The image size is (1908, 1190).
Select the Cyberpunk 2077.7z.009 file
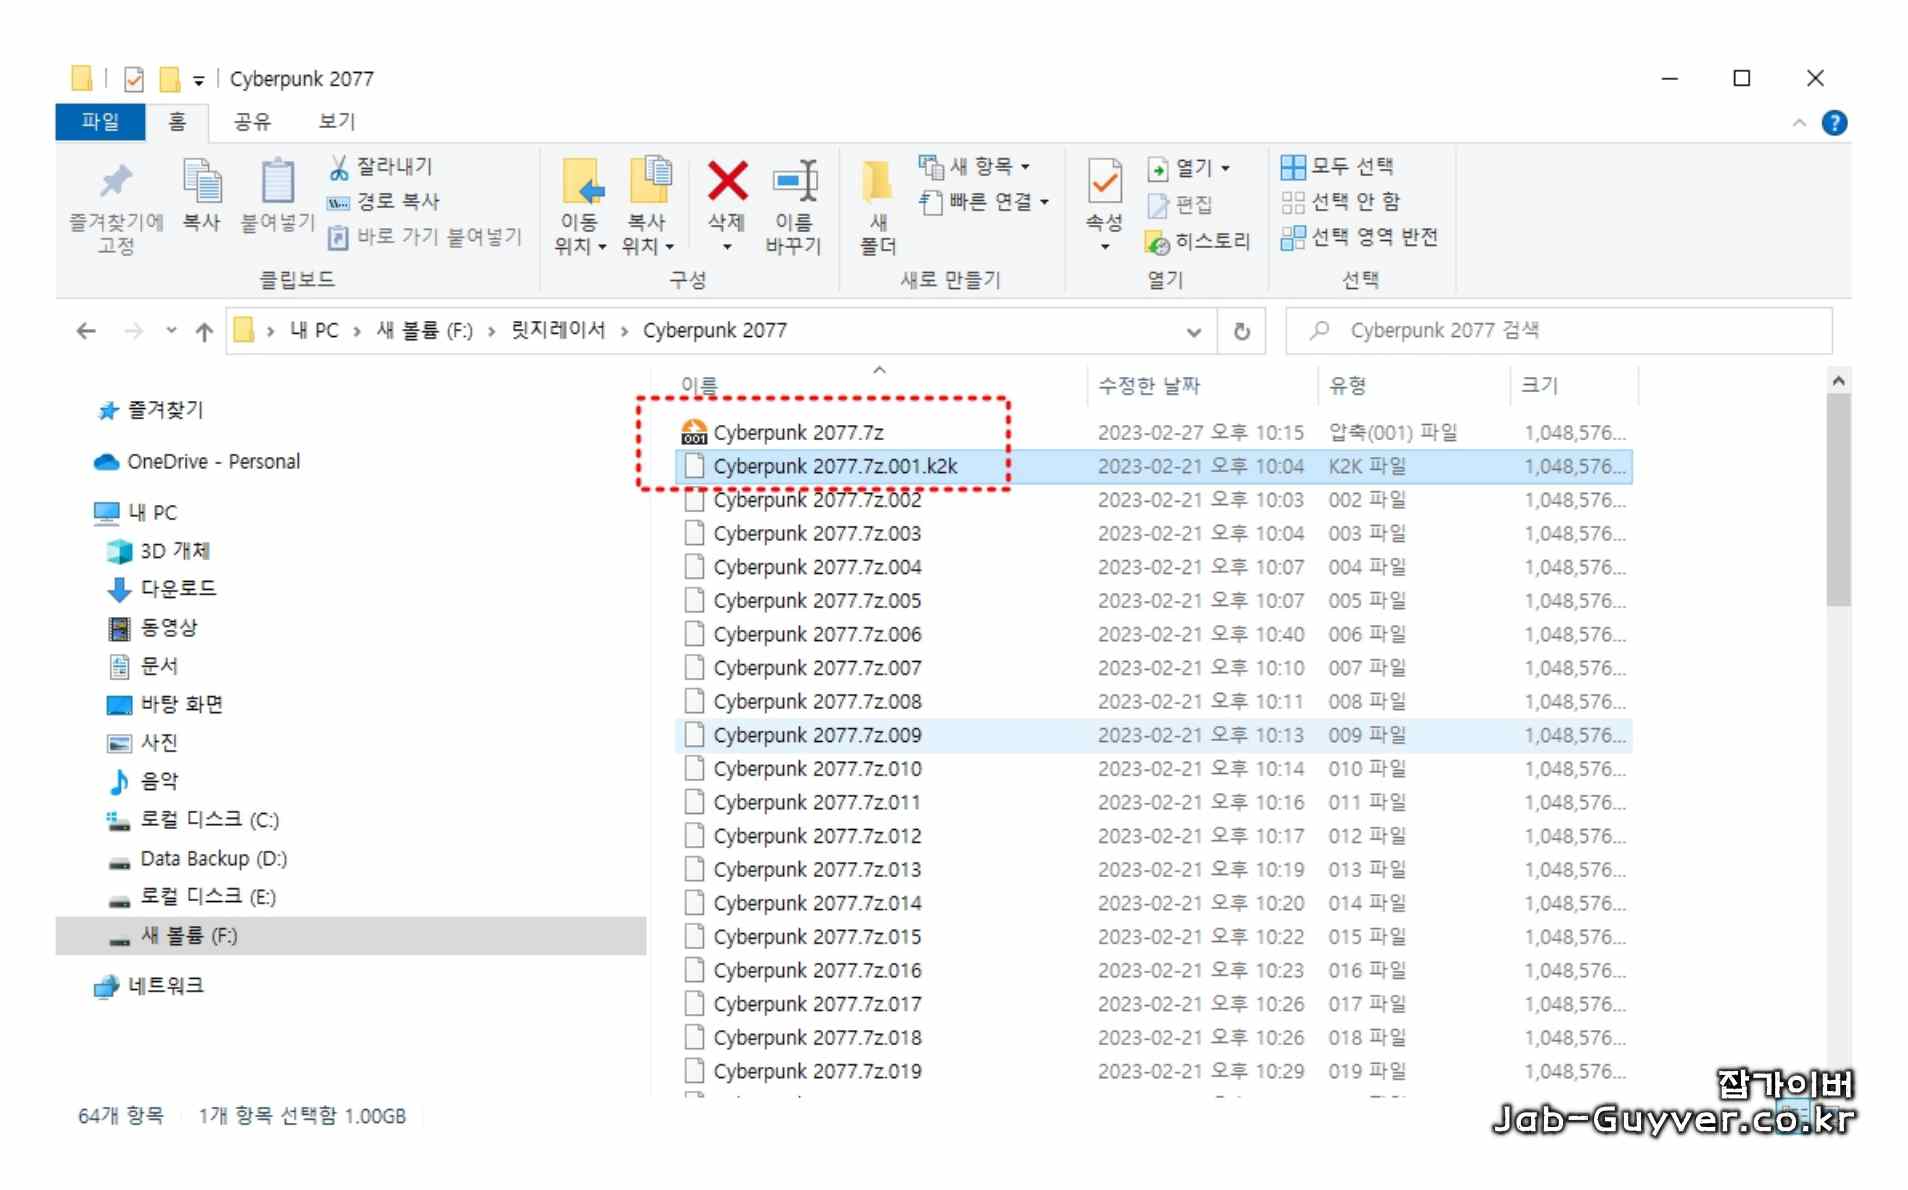(1153, 735)
